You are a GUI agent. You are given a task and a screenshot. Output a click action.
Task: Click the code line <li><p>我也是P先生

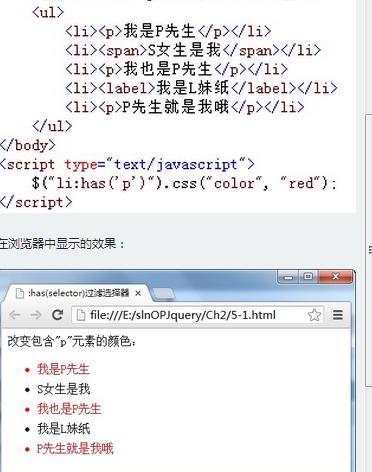tap(176, 69)
